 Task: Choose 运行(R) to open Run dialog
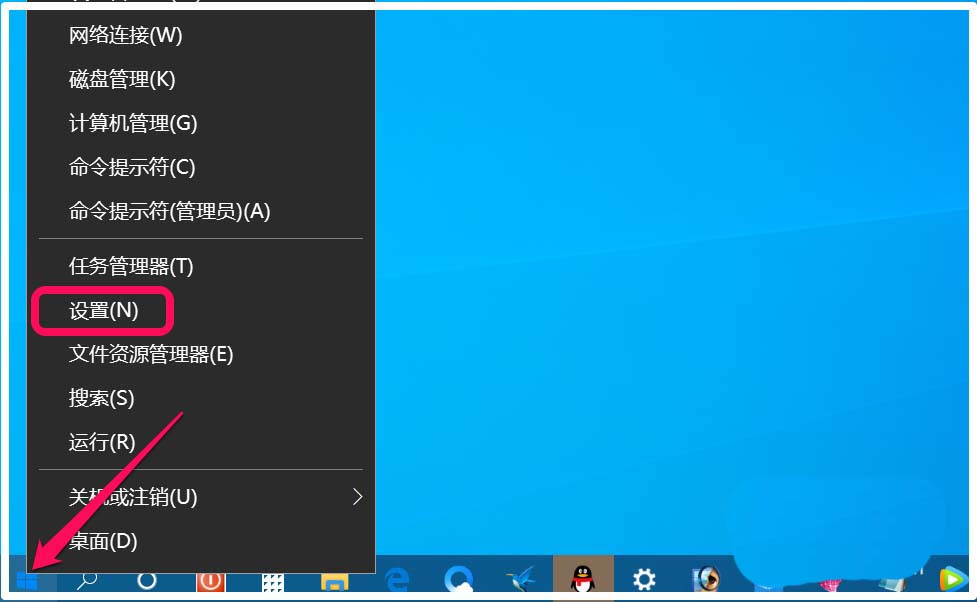(x=100, y=441)
